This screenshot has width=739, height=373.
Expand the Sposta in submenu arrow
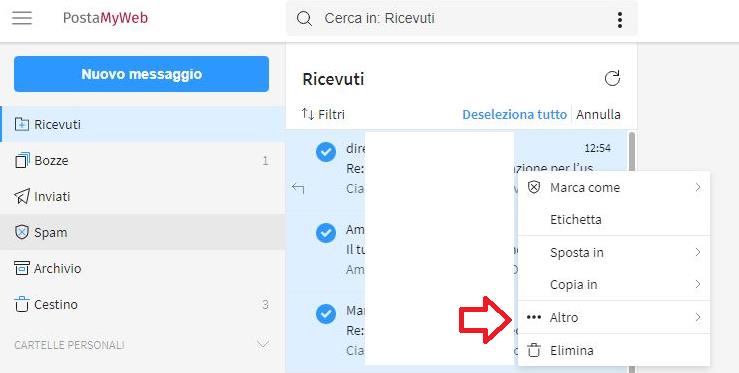pos(698,252)
